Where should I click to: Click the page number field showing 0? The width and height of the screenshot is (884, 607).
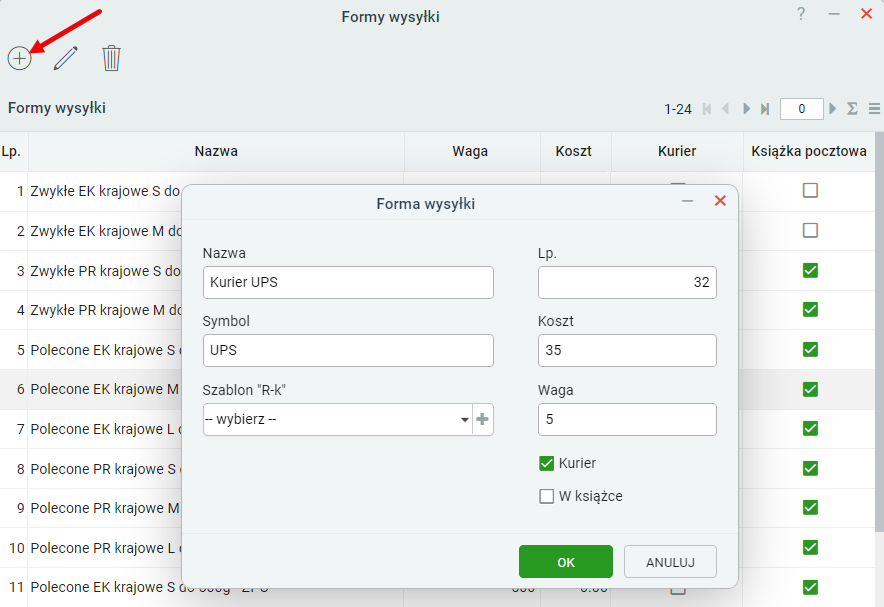tap(801, 109)
